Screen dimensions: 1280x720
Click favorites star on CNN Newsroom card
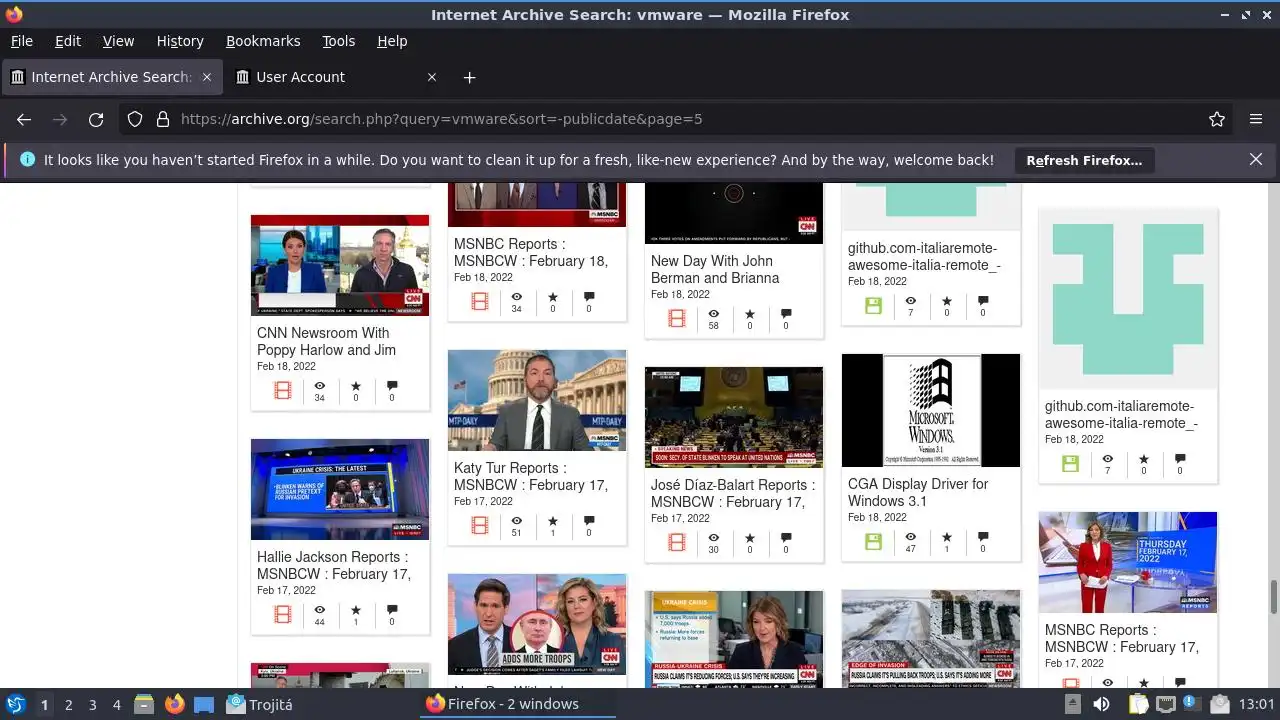[x=356, y=385]
